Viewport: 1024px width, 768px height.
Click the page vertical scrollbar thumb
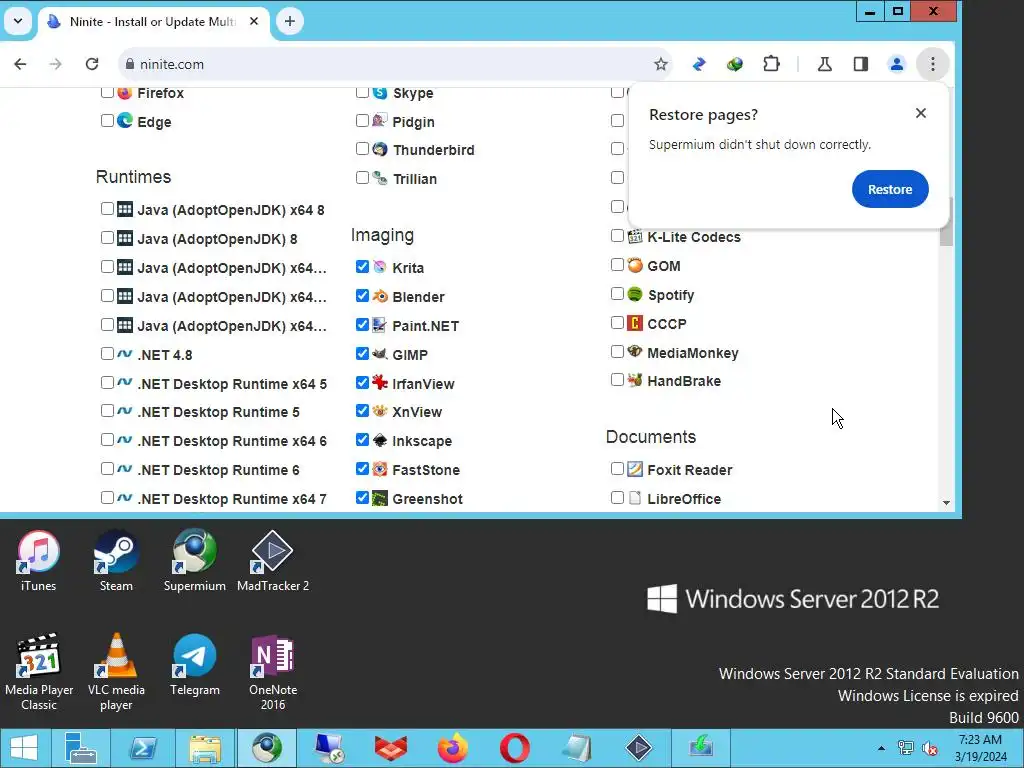[x=946, y=221]
